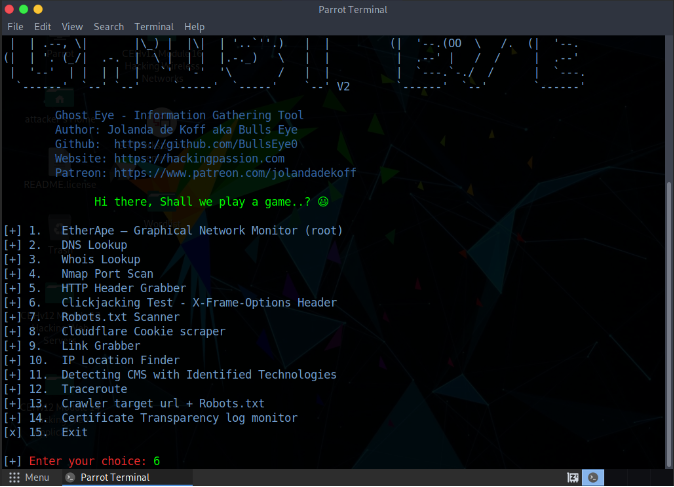674x487 pixels.
Task: Open the View menu
Action: (72, 27)
